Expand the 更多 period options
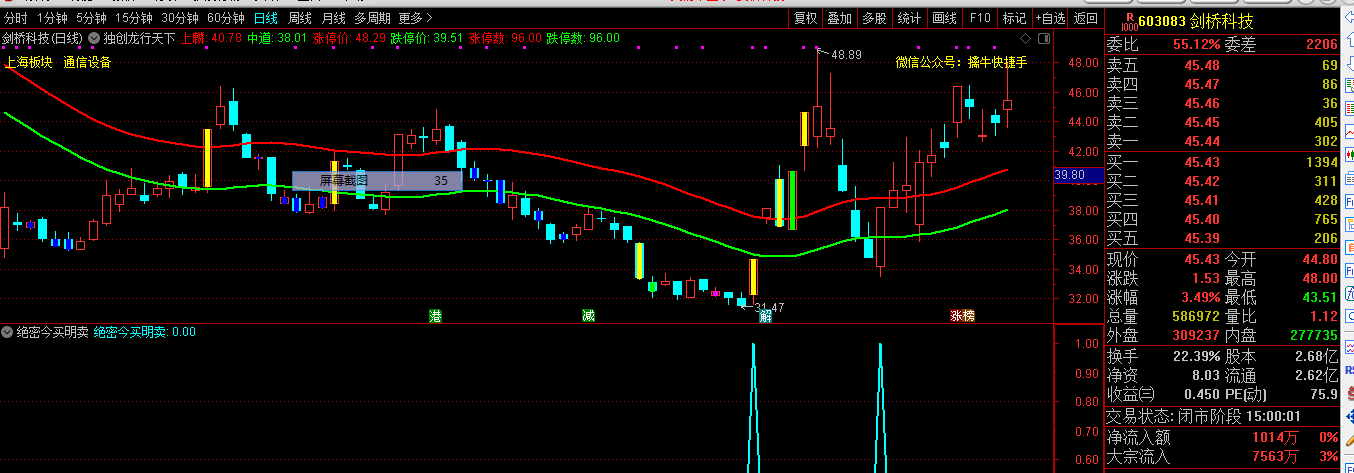Screen dimensions: 1354x473 [415, 18]
